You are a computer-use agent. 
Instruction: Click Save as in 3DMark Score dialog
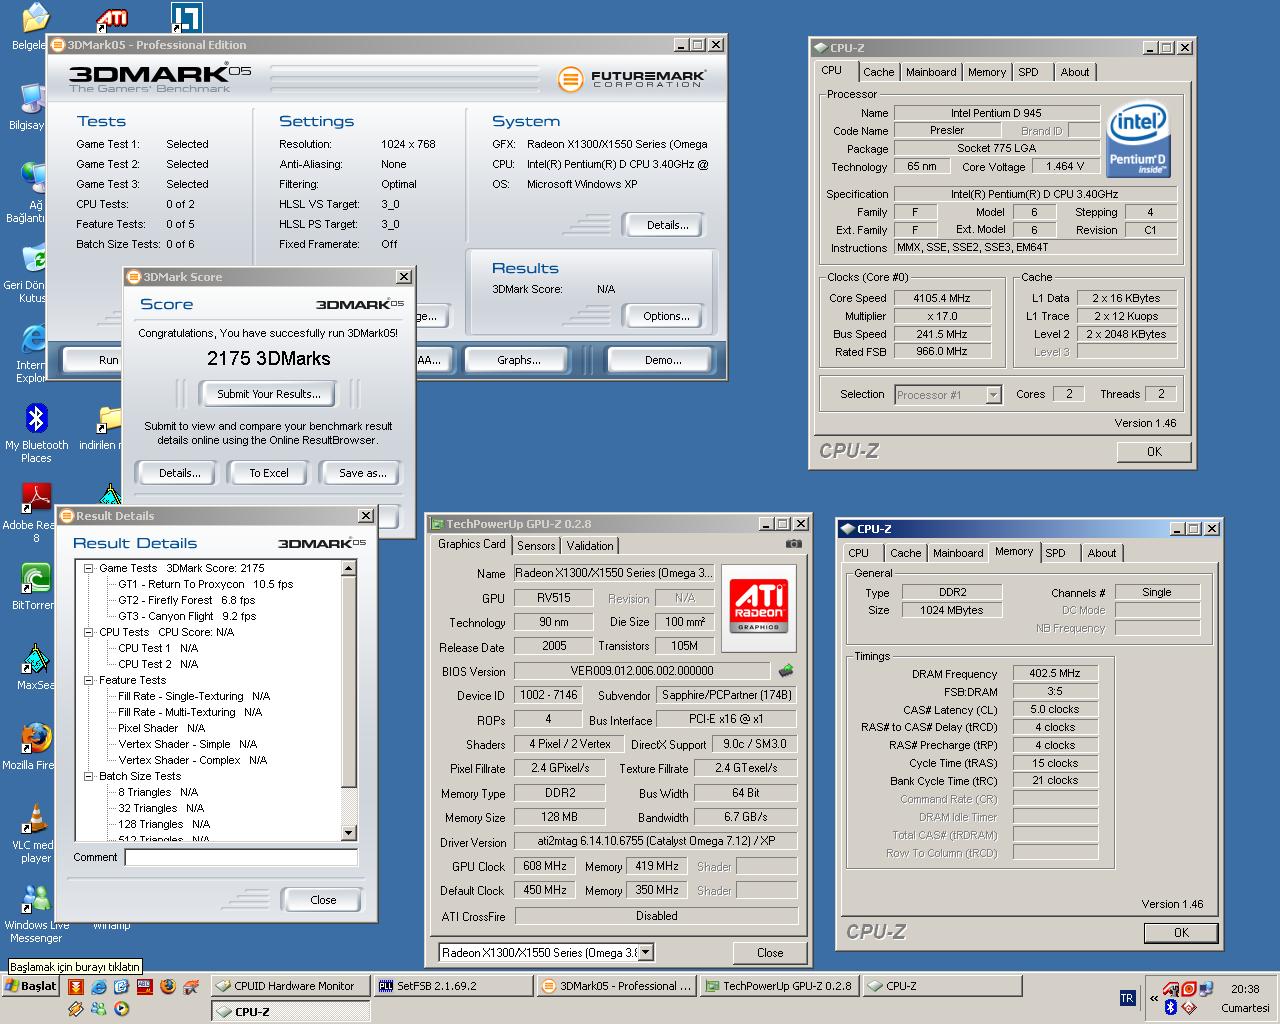(x=362, y=473)
